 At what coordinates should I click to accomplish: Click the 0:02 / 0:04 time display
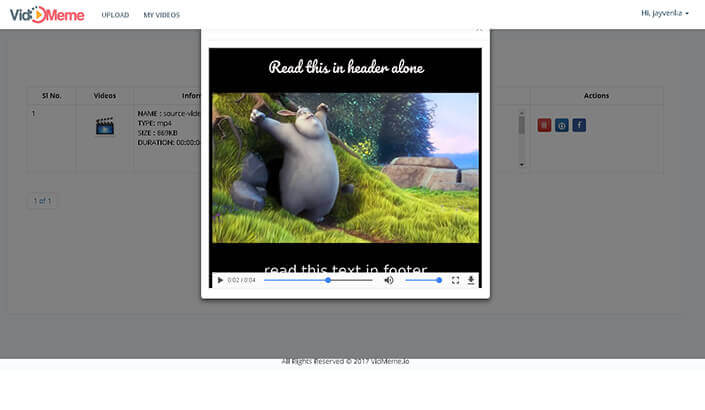(x=241, y=280)
